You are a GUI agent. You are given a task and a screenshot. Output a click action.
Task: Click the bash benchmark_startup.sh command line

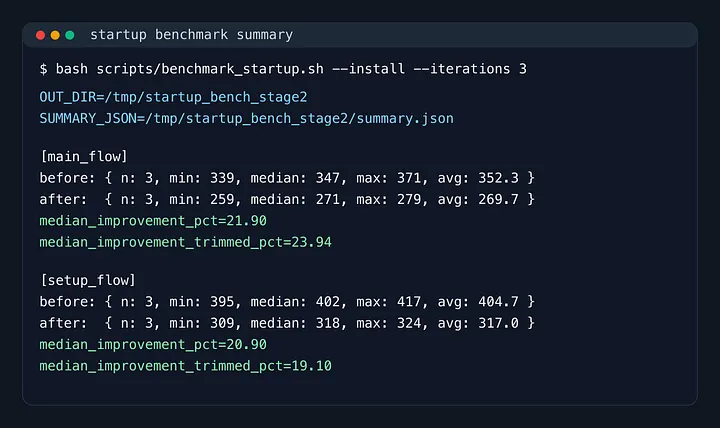click(x=283, y=69)
